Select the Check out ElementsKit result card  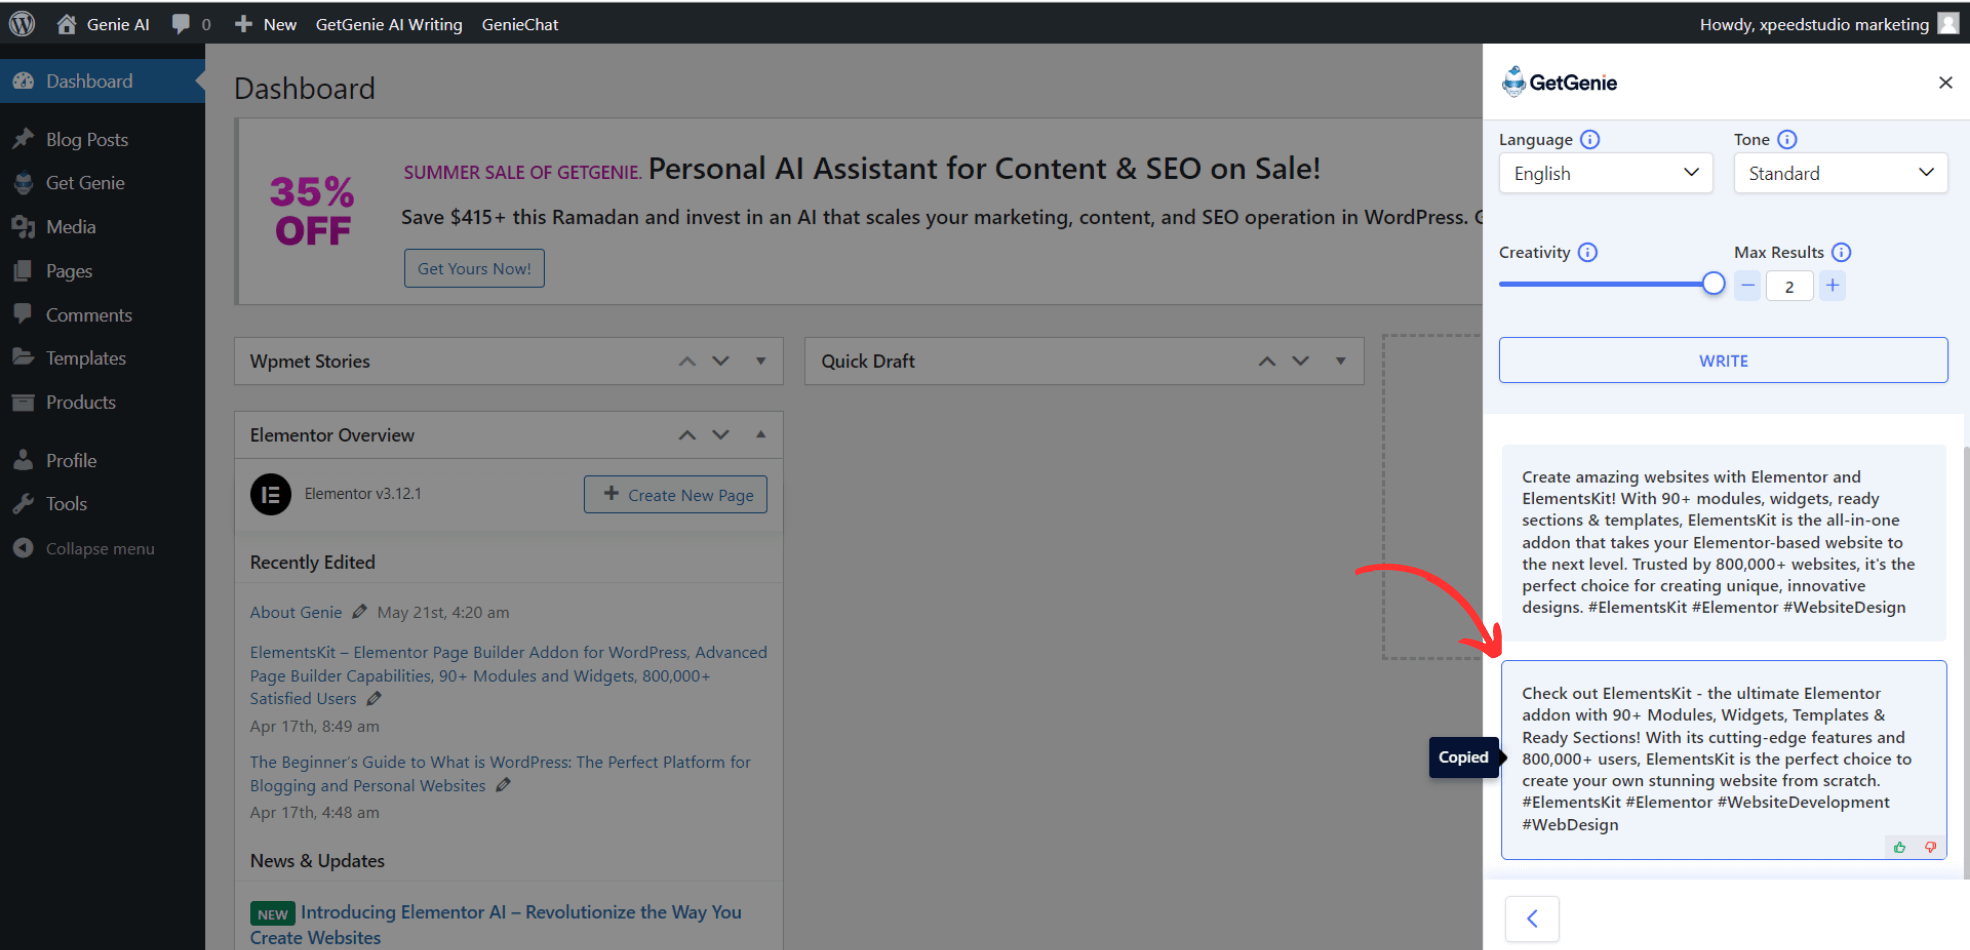tap(1723, 759)
